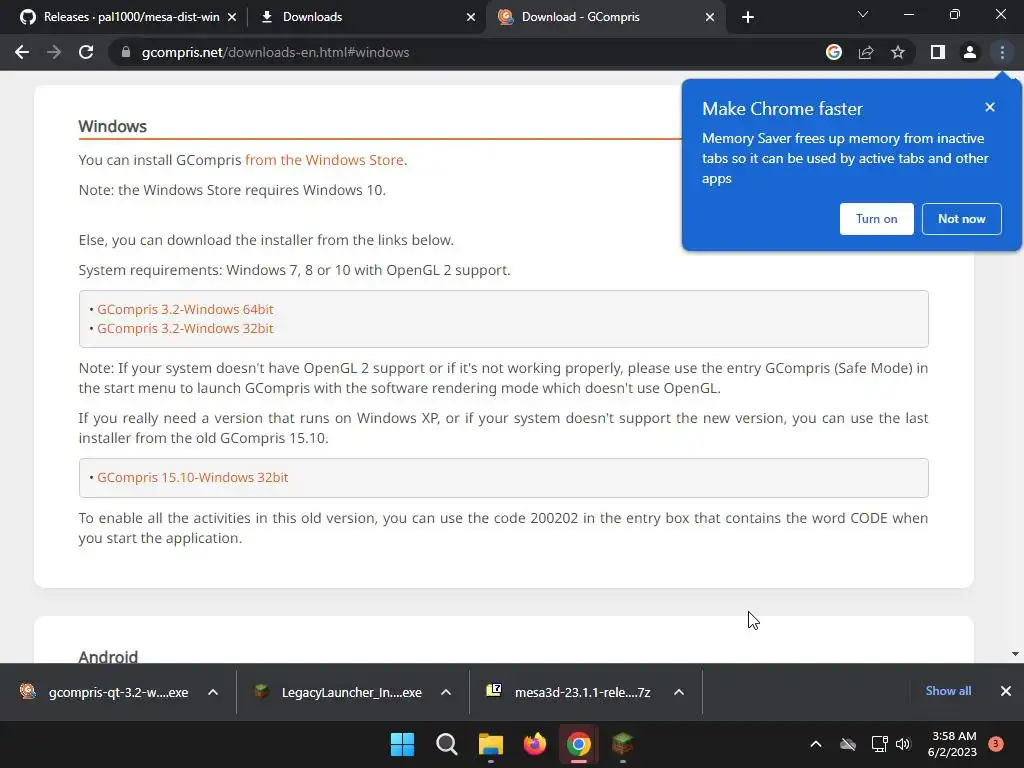The image size is (1024, 768).
Task: Open Minecraft launcher taskbar icon
Action: point(622,744)
